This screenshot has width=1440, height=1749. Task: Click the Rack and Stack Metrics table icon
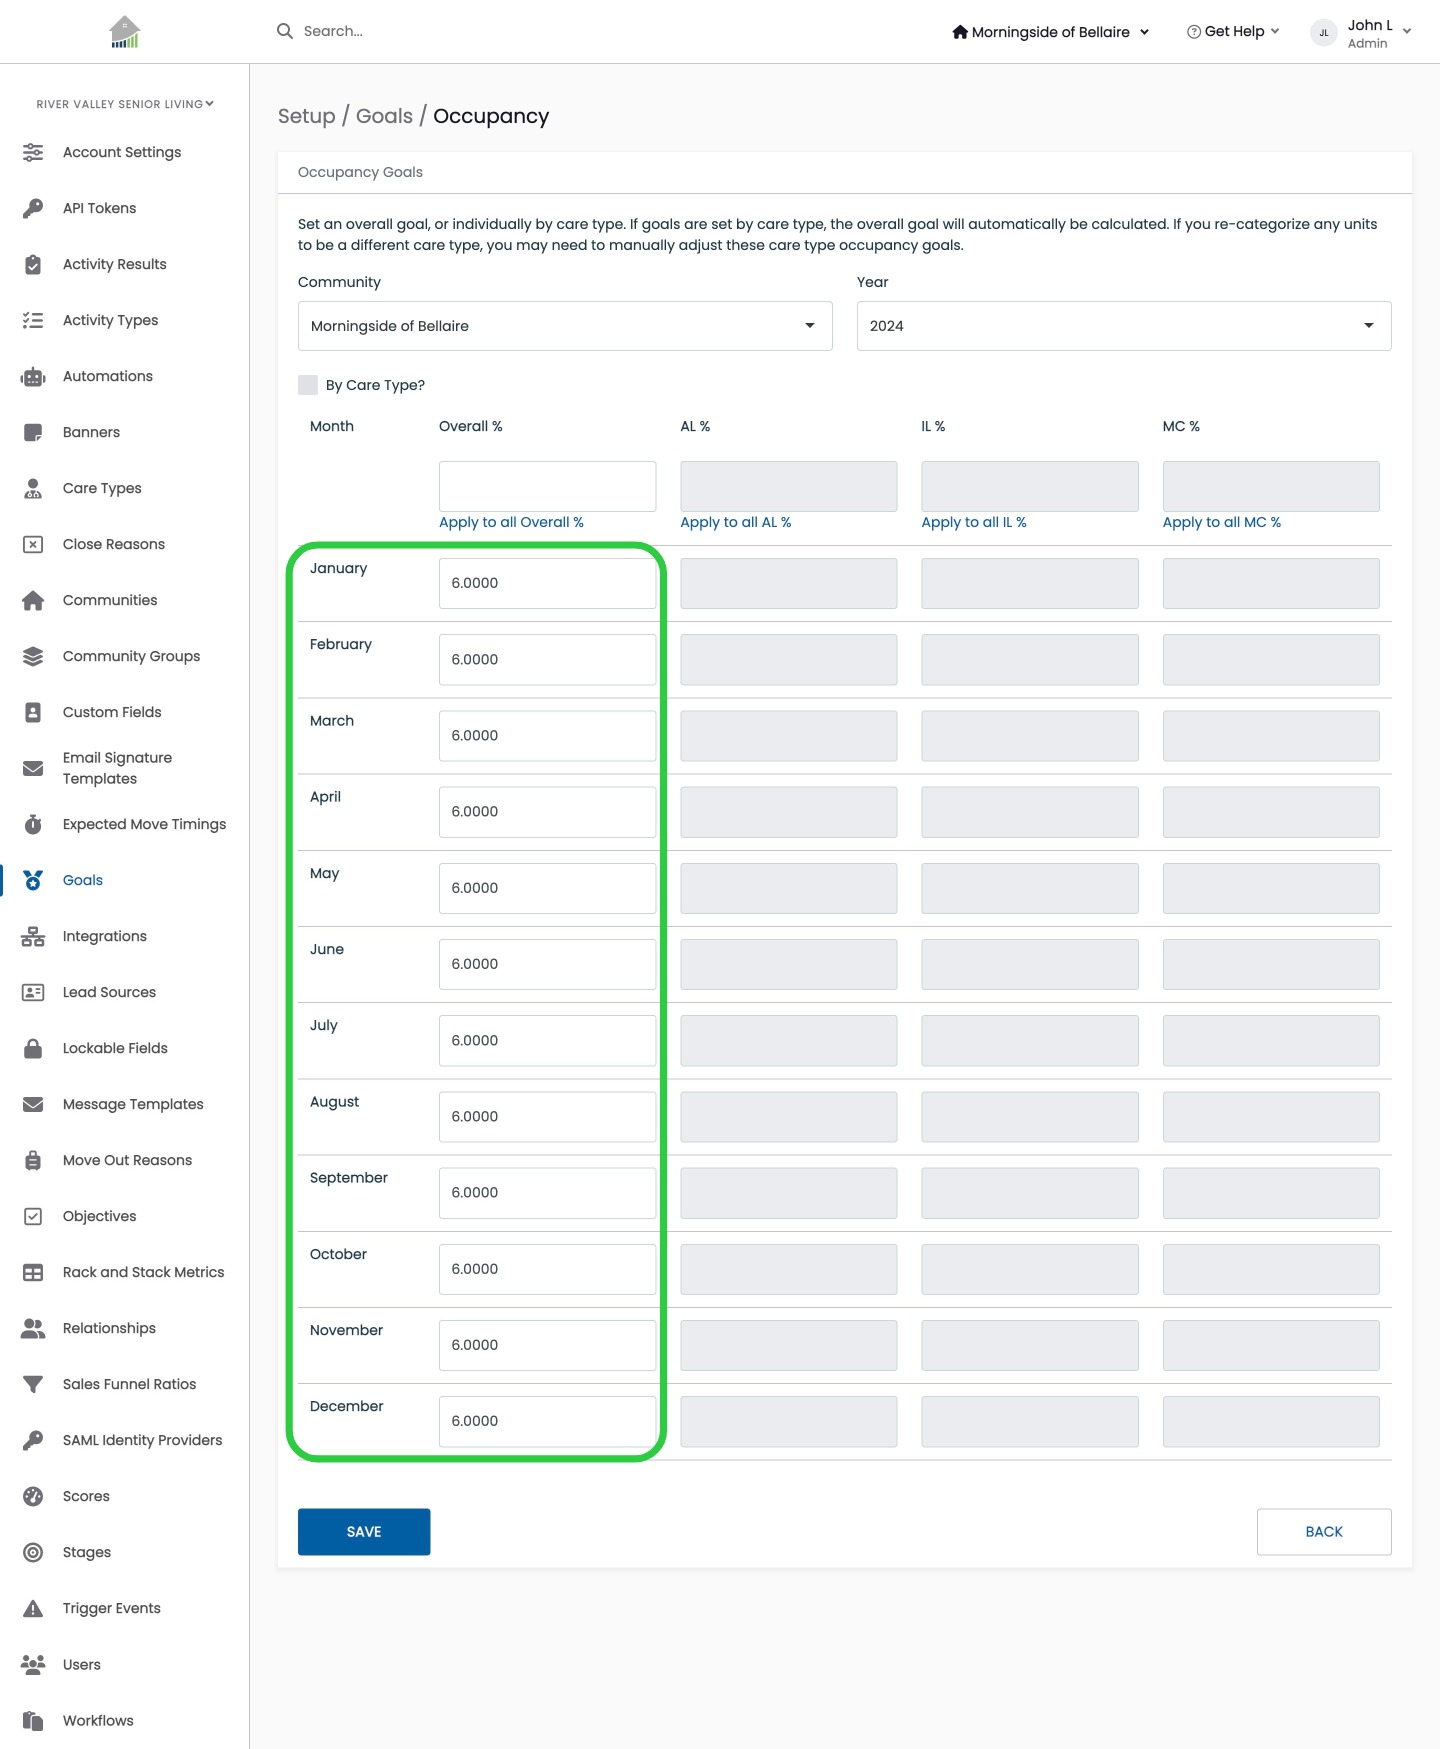point(33,1272)
